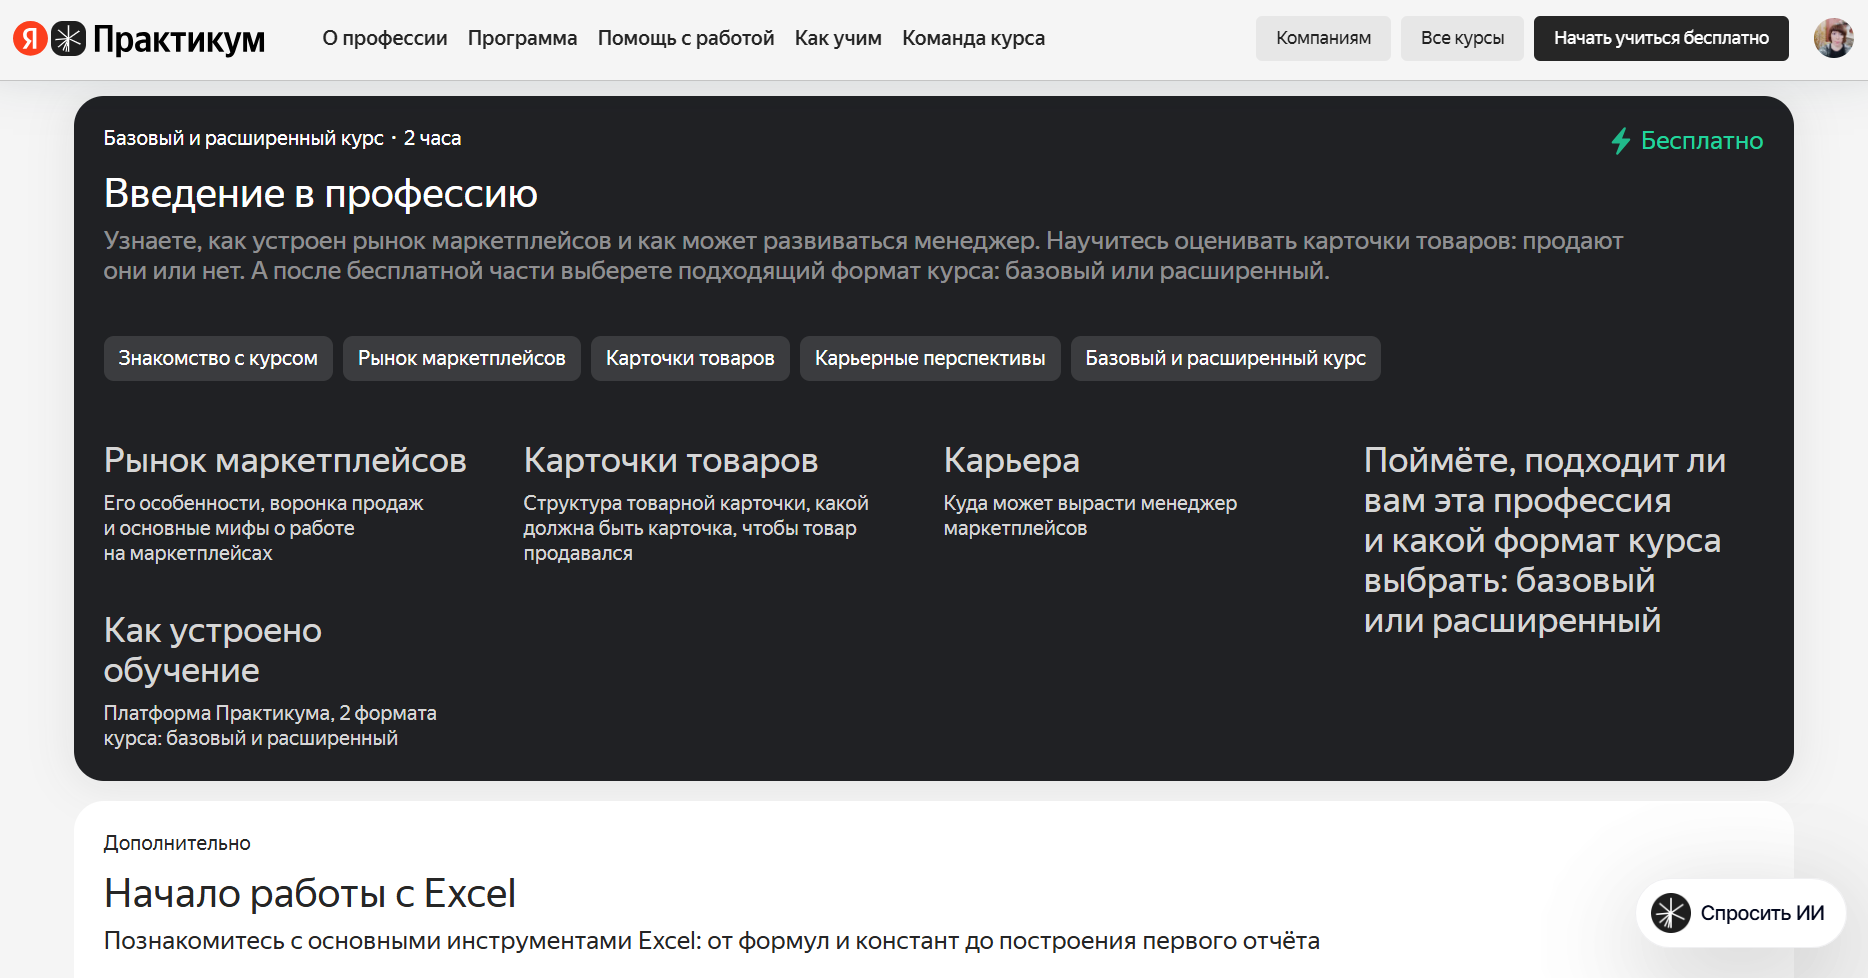This screenshot has width=1868, height=978.
Task: Open the Начало работы с Excel section
Action: click(310, 893)
